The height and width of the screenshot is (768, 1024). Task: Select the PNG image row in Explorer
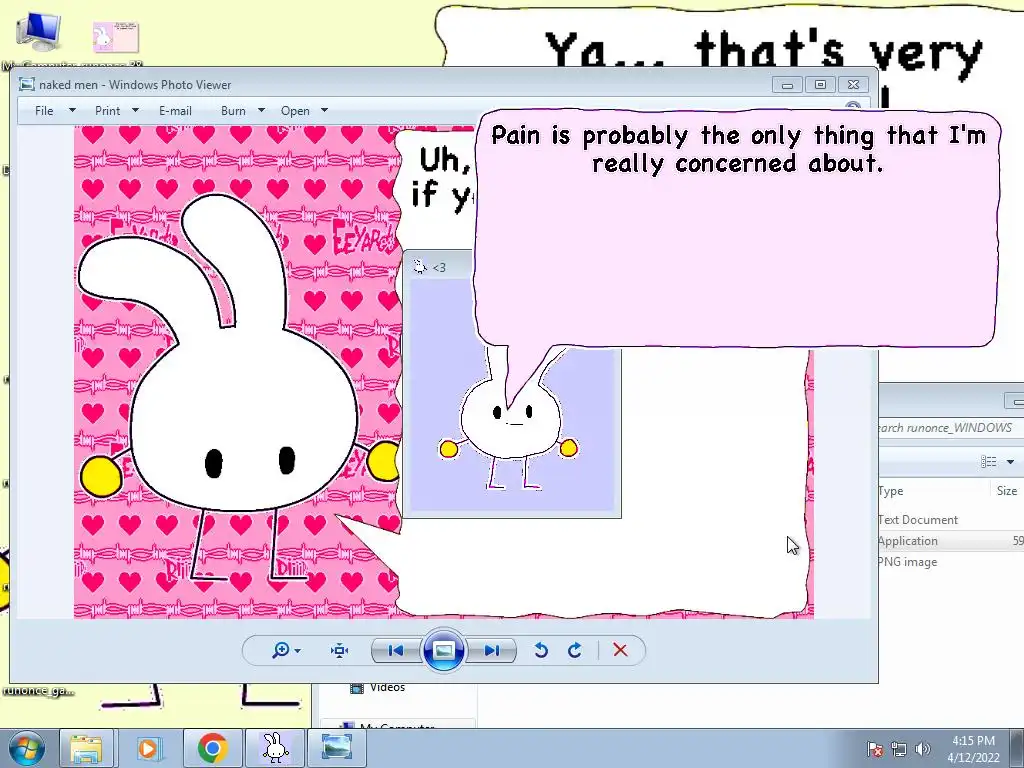coord(951,562)
